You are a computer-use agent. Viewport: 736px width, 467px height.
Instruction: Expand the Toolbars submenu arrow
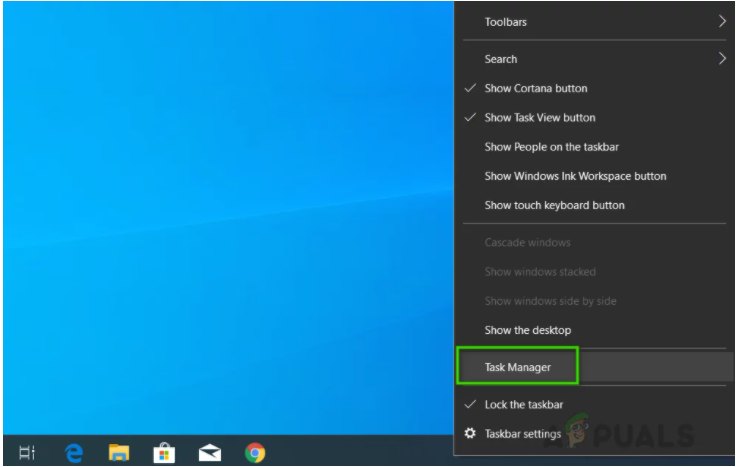tap(722, 21)
